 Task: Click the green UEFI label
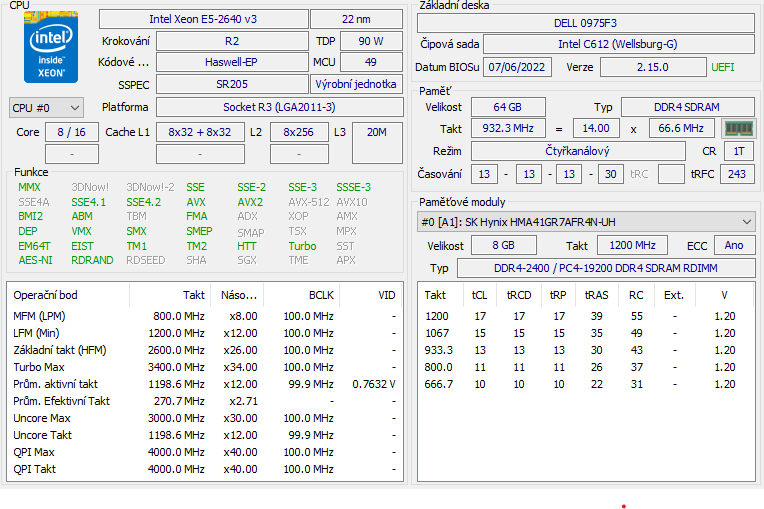(723, 67)
